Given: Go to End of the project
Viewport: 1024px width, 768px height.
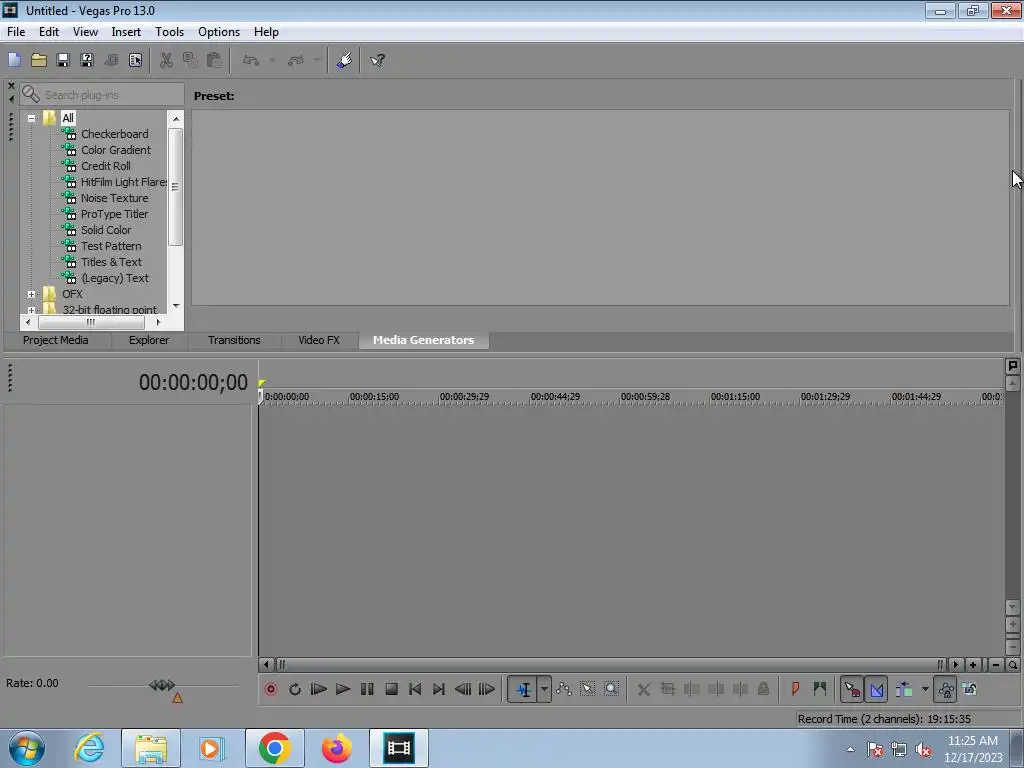Looking at the screenshot, I should (439, 689).
